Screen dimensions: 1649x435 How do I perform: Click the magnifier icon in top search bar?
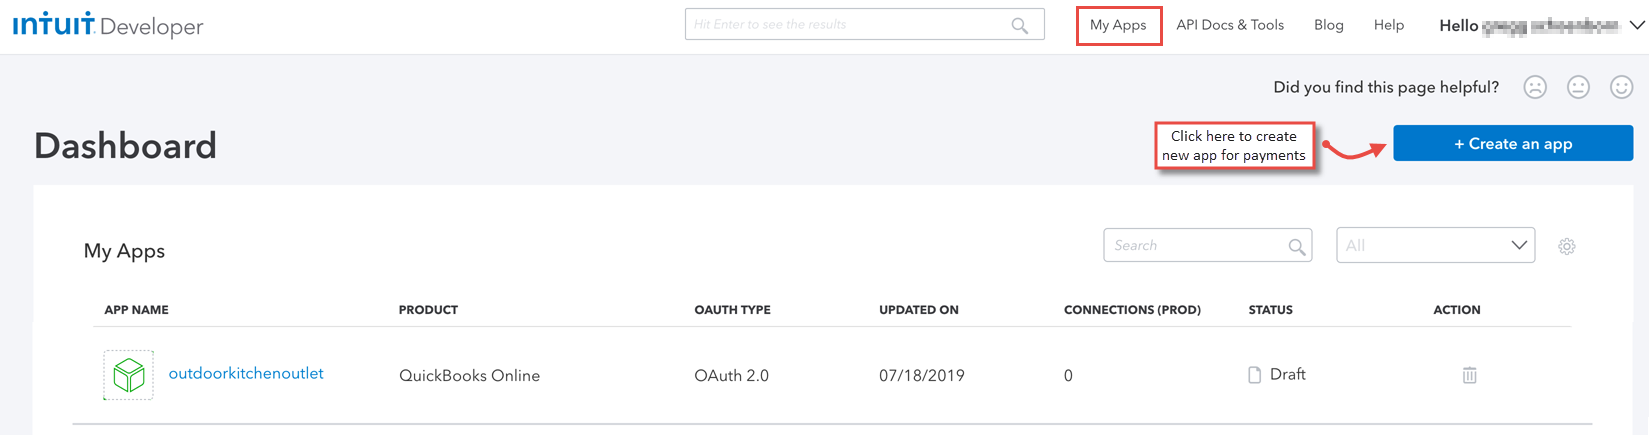pyautogui.click(x=1019, y=25)
